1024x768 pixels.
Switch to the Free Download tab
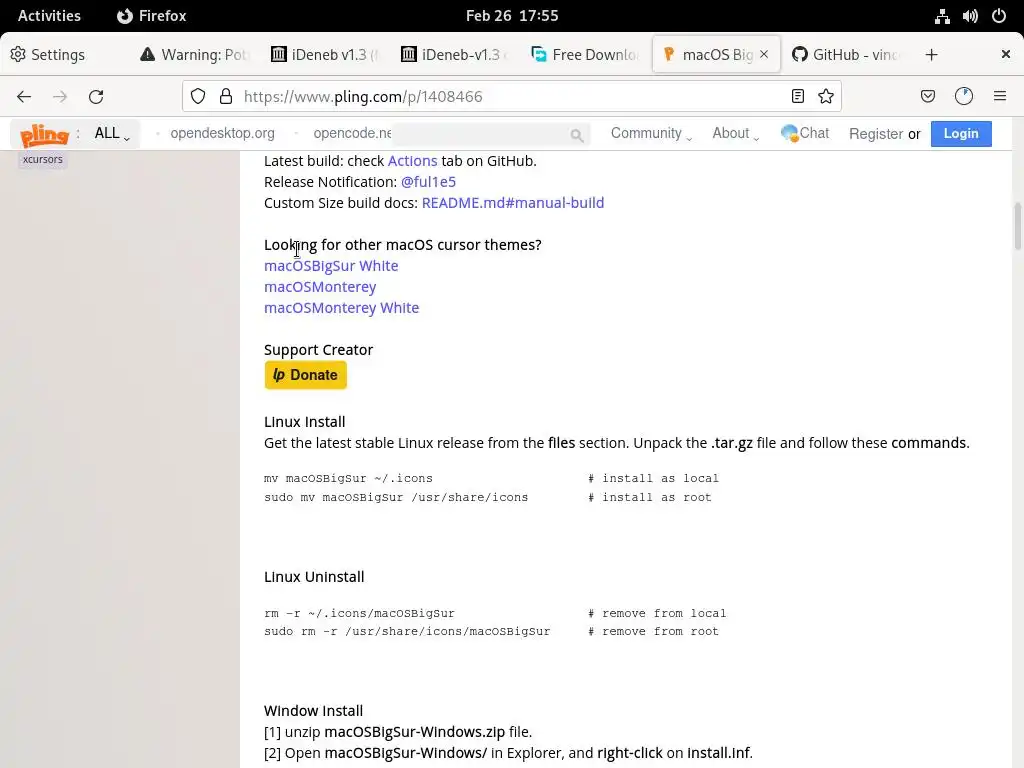click(584, 55)
